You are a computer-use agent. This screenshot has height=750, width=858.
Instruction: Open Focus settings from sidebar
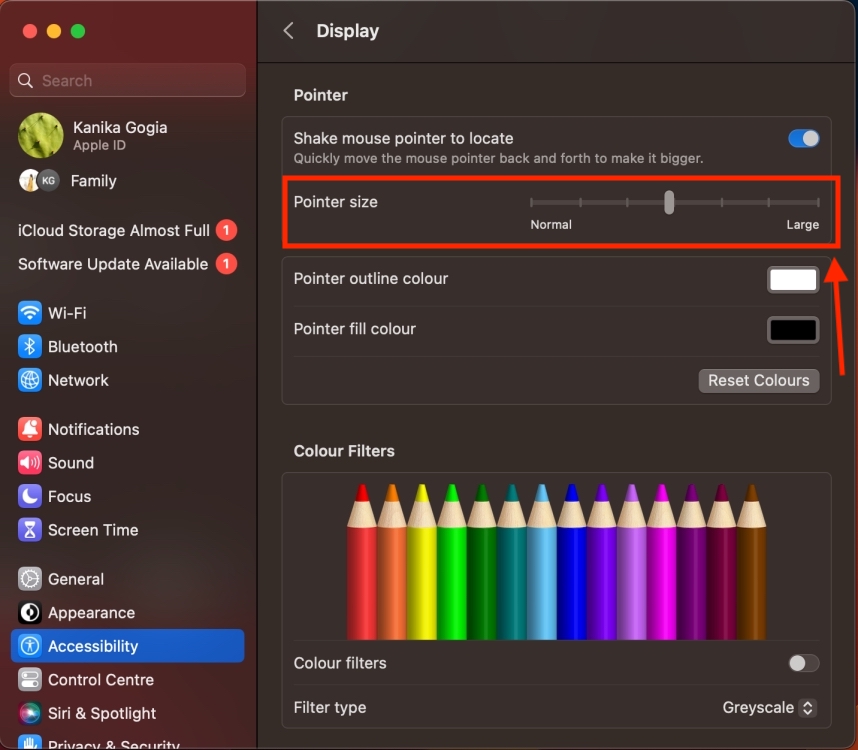click(x=31, y=496)
